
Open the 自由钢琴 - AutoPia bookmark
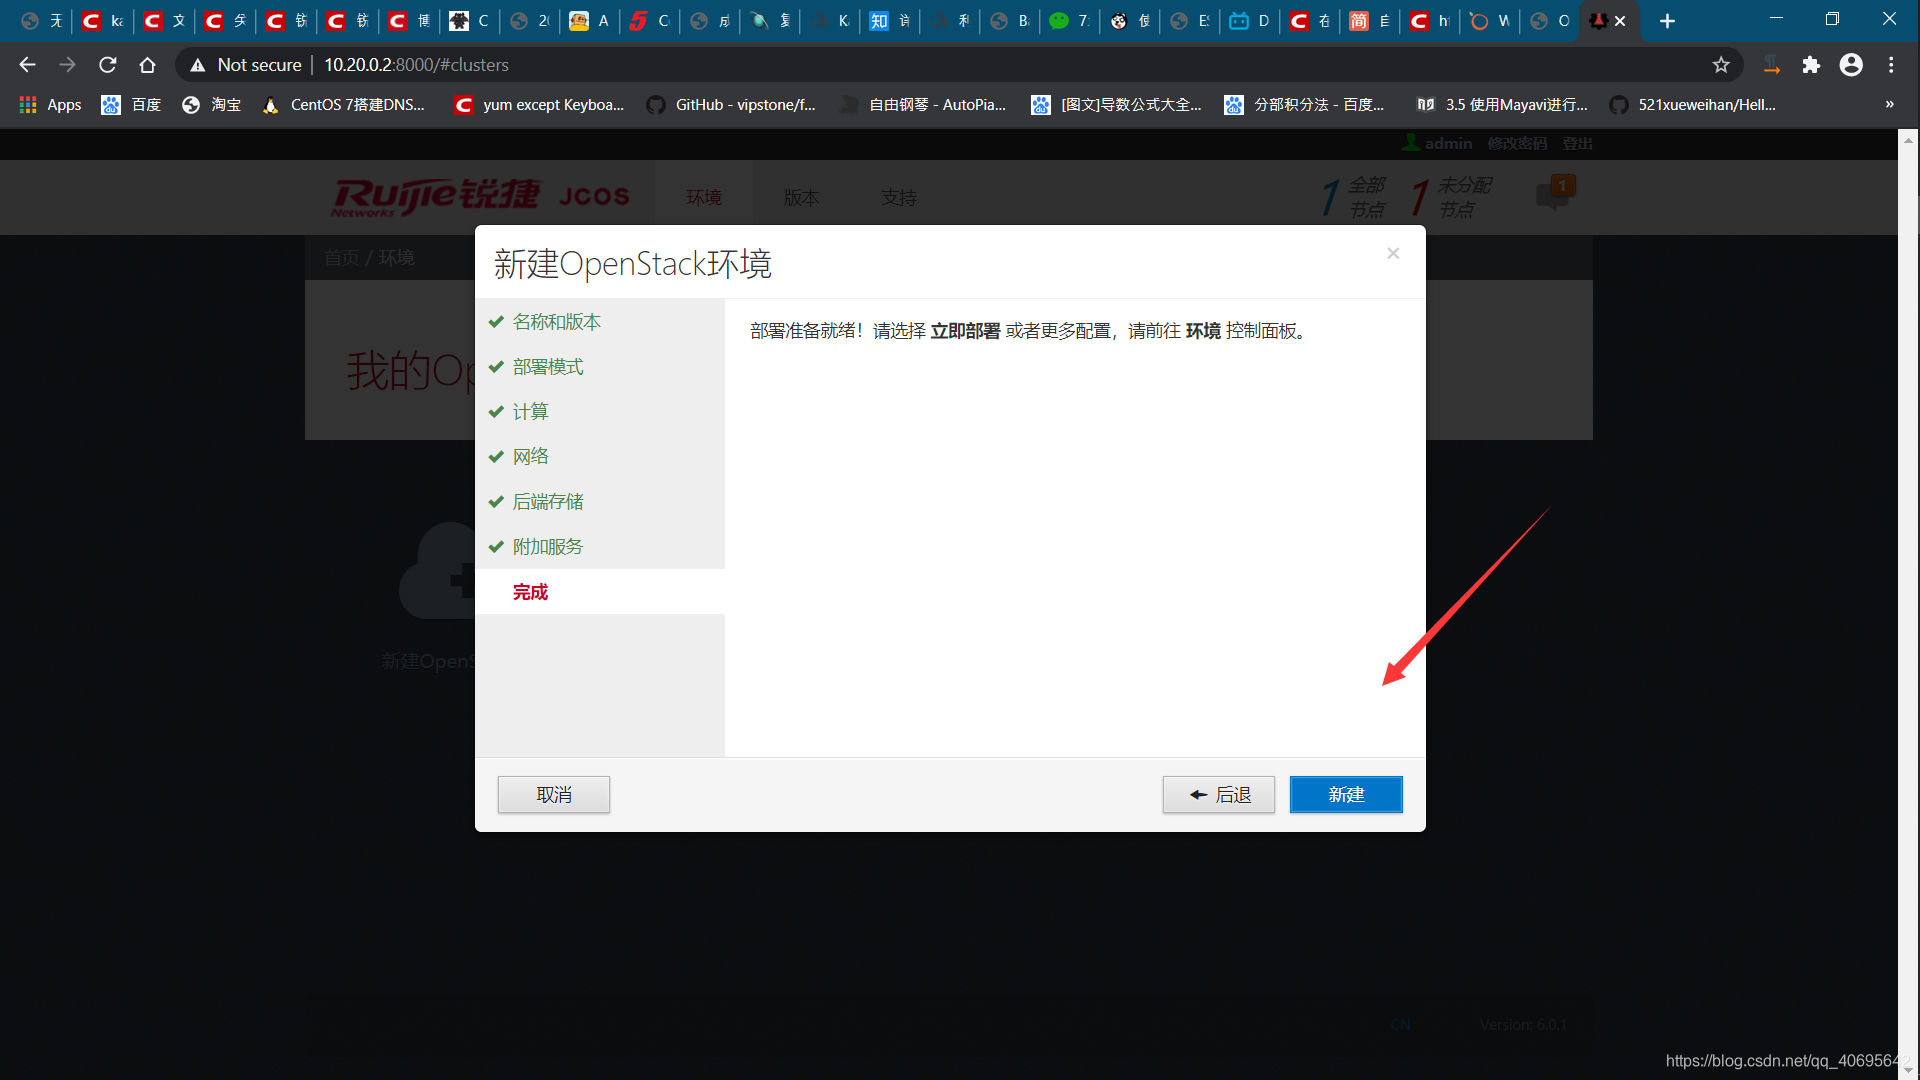(923, 105)
